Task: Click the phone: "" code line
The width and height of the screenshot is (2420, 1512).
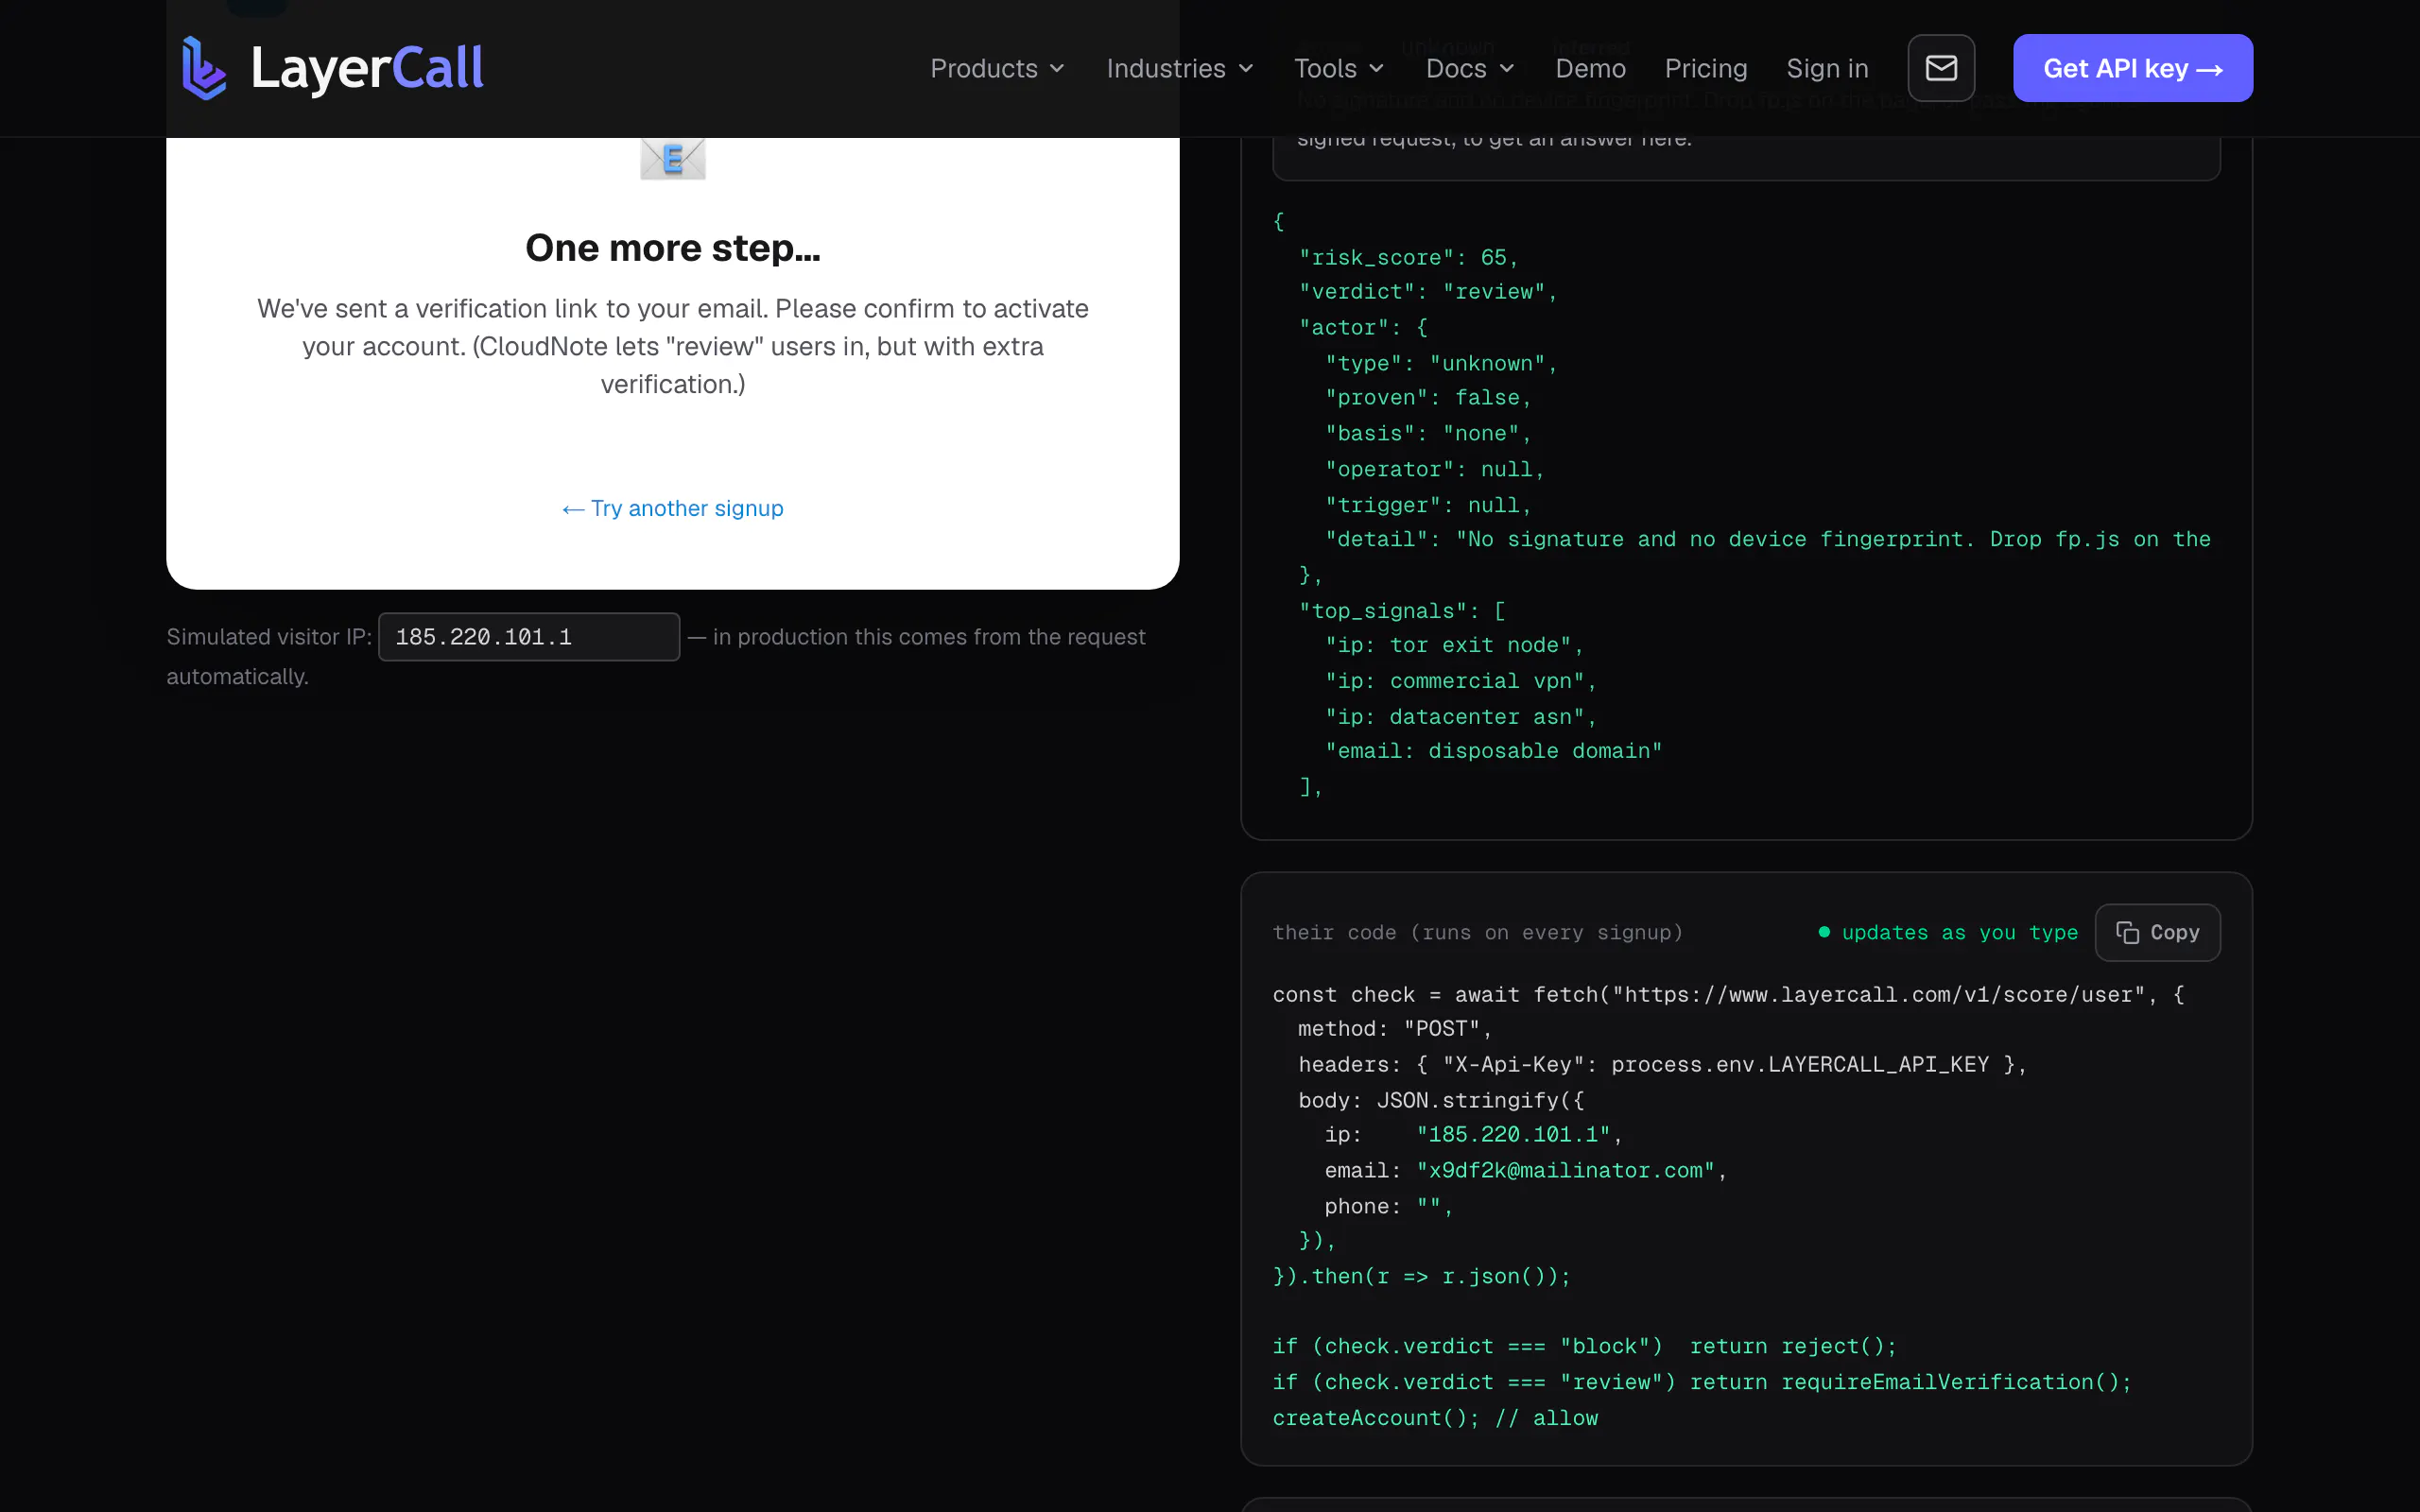Action: (1388, 1208)
